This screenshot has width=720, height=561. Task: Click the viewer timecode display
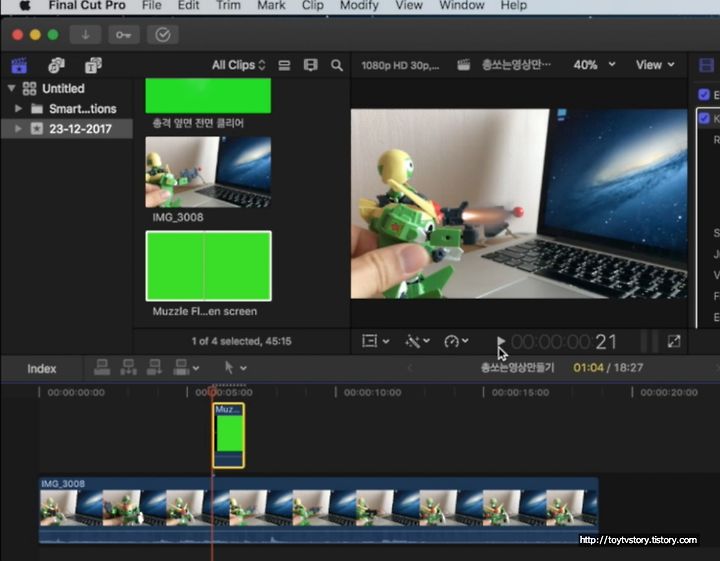(564, 342)
